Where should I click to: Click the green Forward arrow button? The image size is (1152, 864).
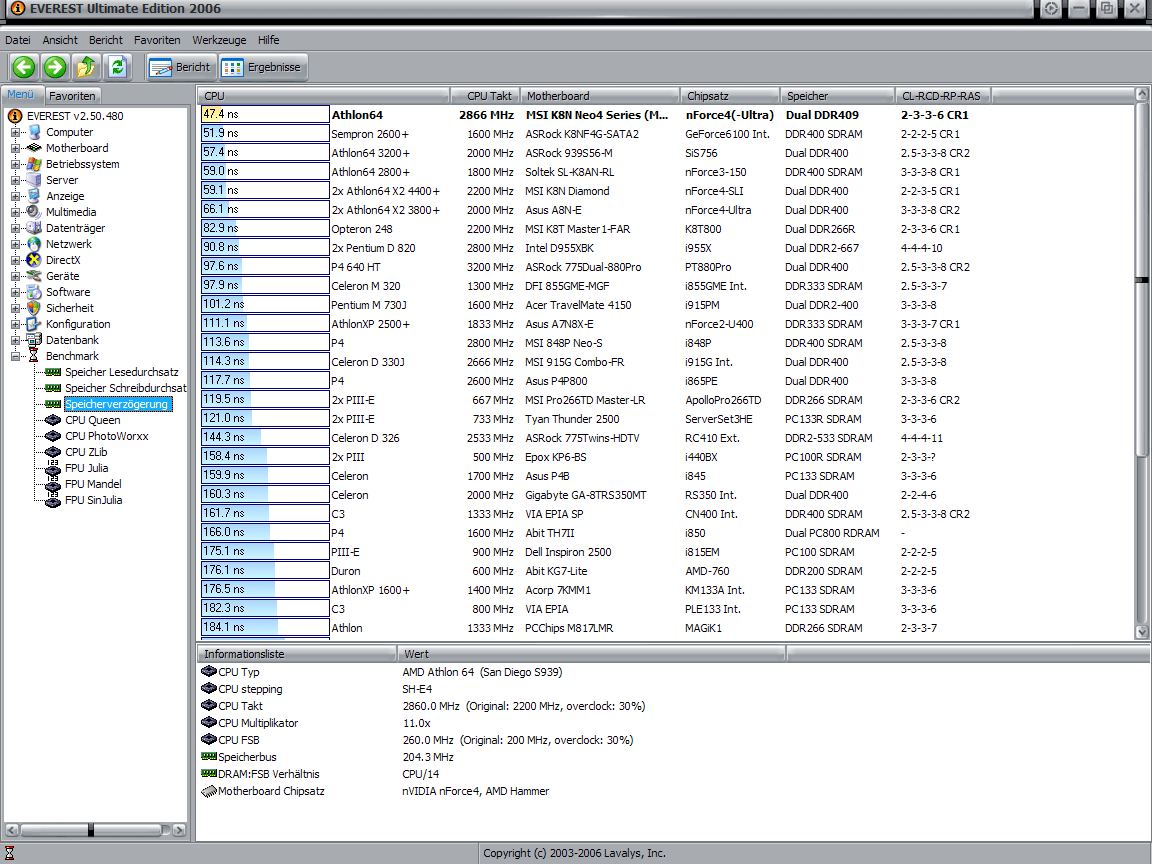pyautogui.click(x=54, y=67)
